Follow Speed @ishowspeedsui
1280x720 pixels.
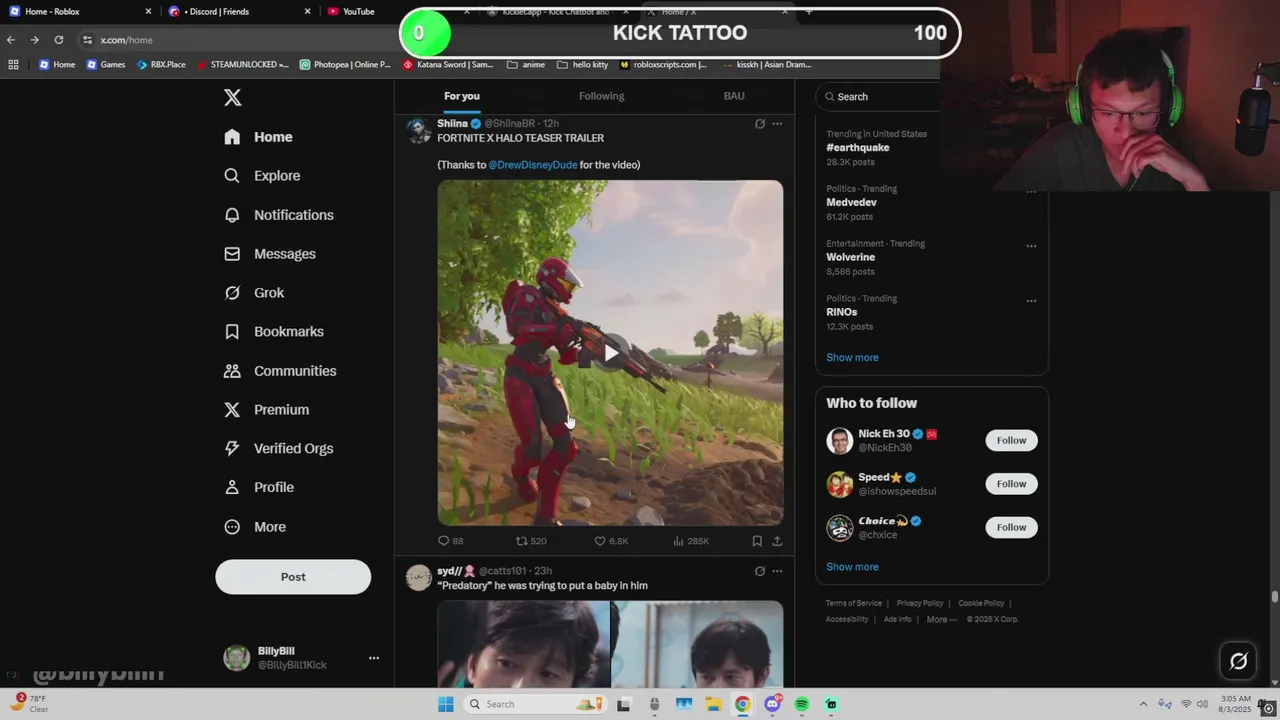tap(1011, 484)
